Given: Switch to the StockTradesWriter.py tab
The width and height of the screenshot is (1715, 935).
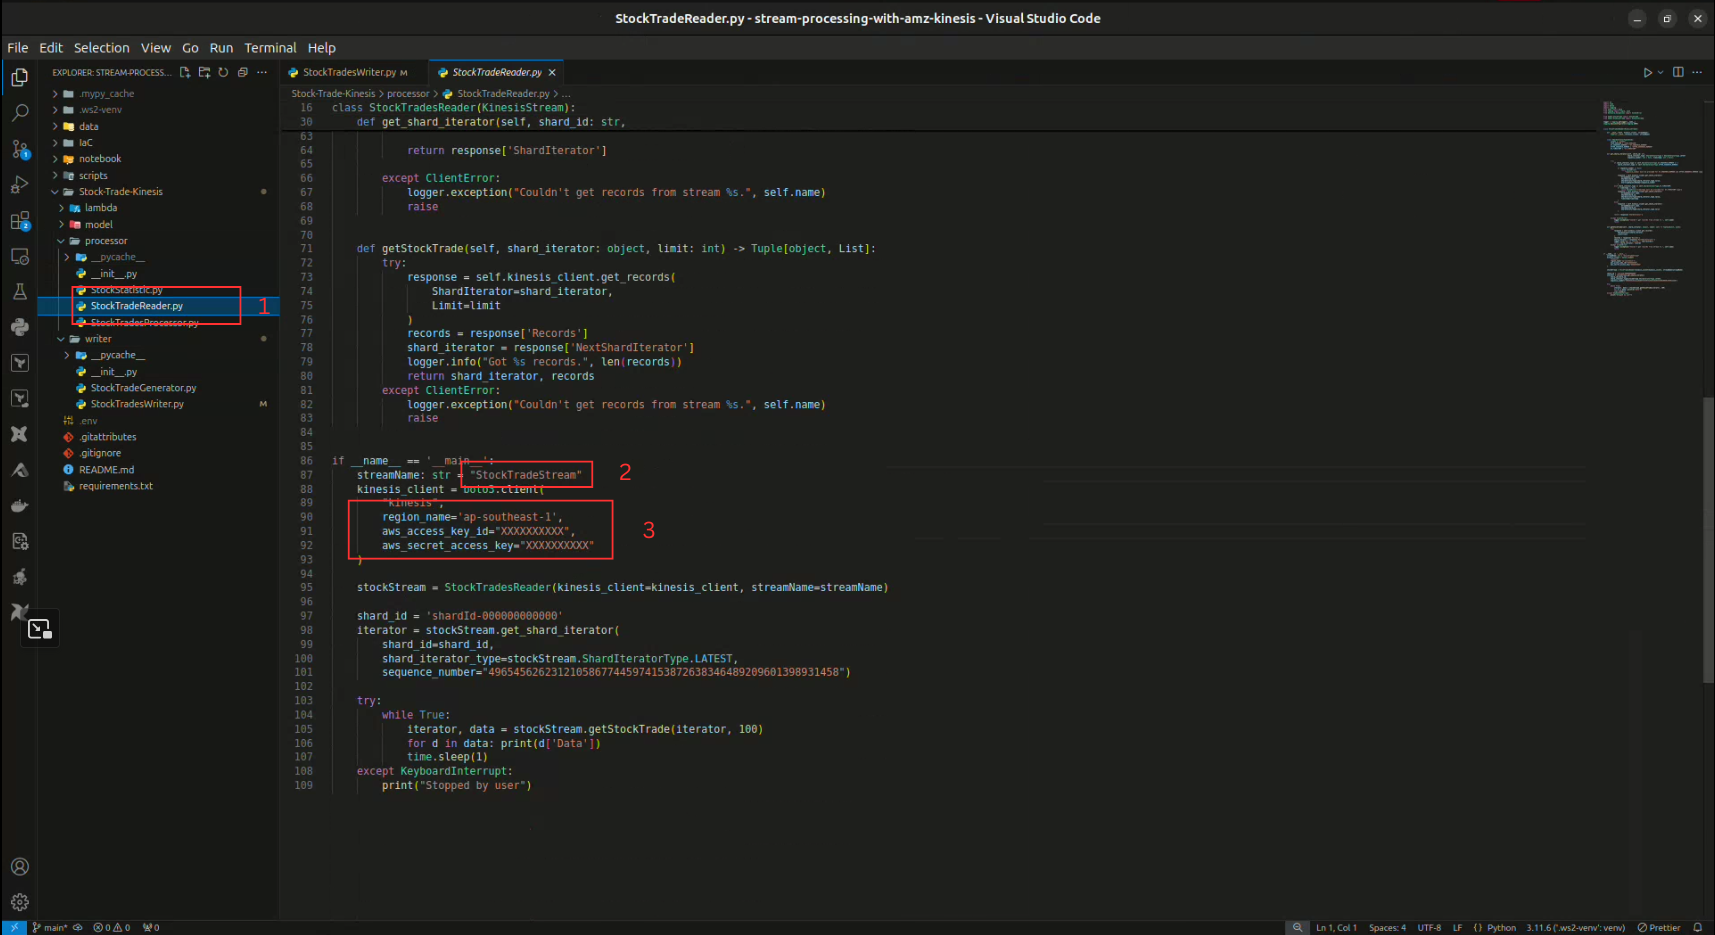Looking at the screenshot, I should 349,72.
